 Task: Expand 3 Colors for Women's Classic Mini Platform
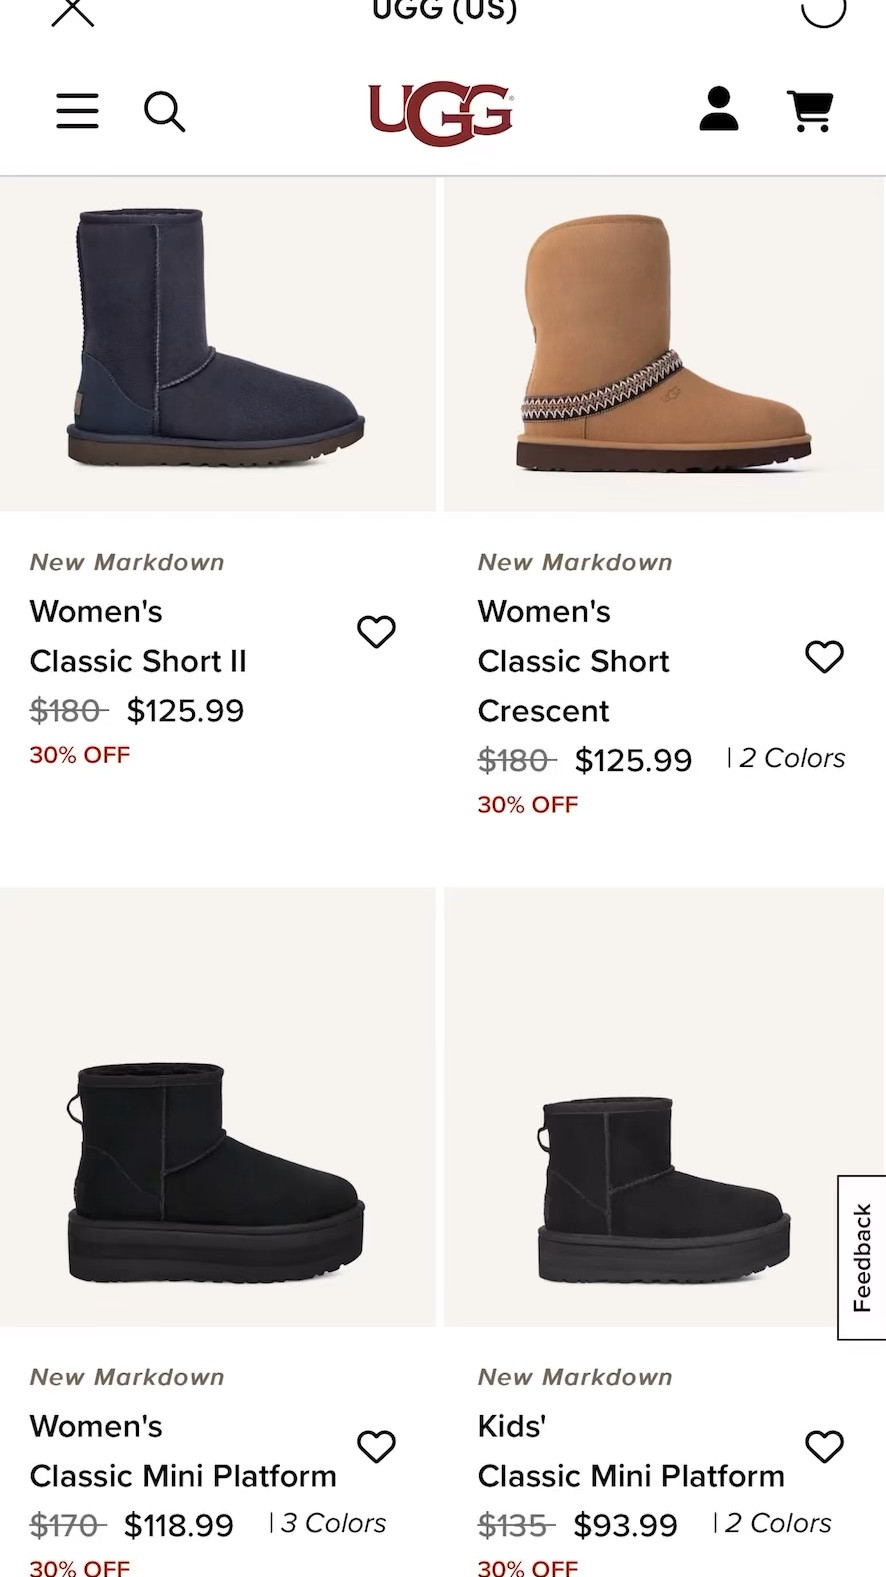334,1523
